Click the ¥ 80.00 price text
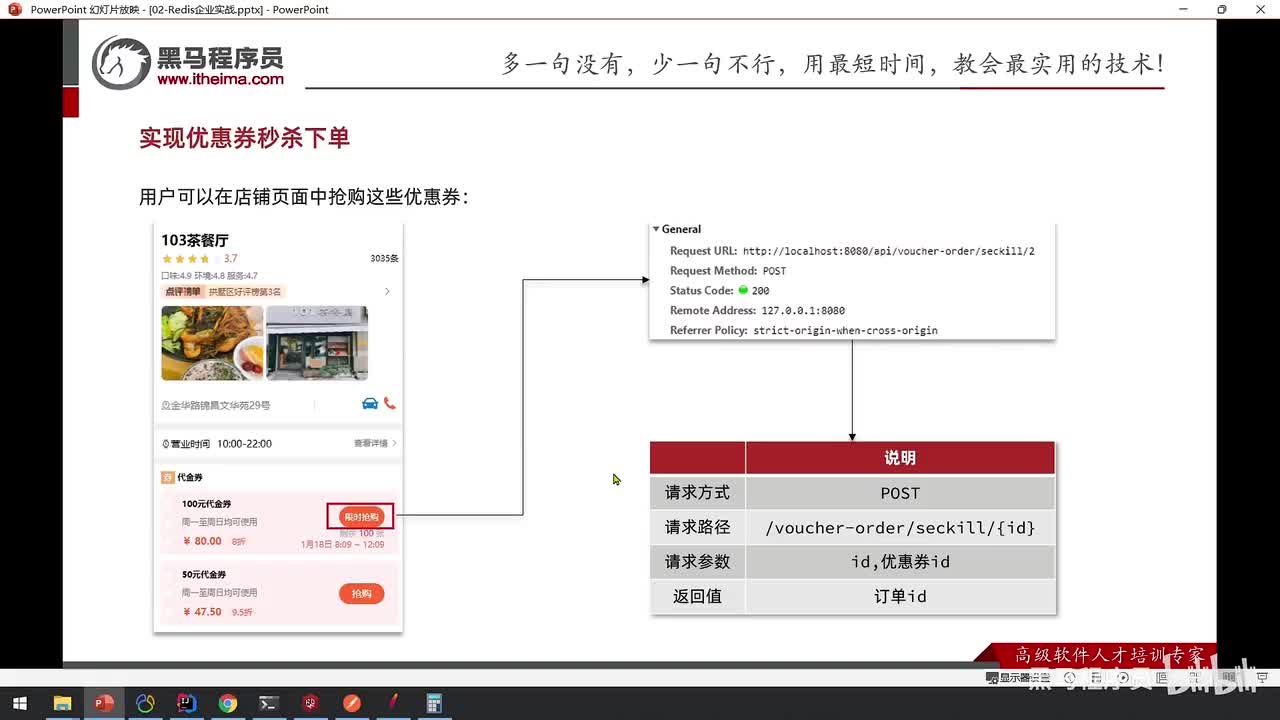The image size is (1280, 720). pyautogui.click(x=203, y=541)
